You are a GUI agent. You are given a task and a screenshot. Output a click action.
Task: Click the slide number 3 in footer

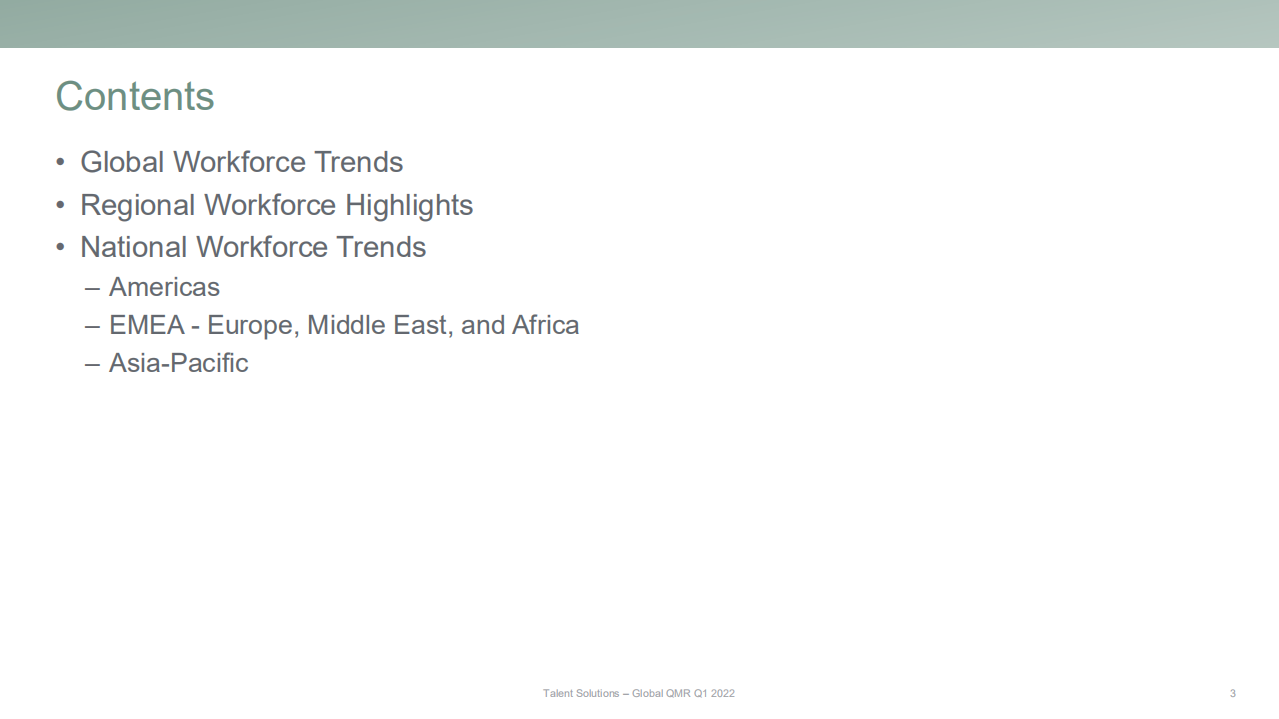[1232, 693]
